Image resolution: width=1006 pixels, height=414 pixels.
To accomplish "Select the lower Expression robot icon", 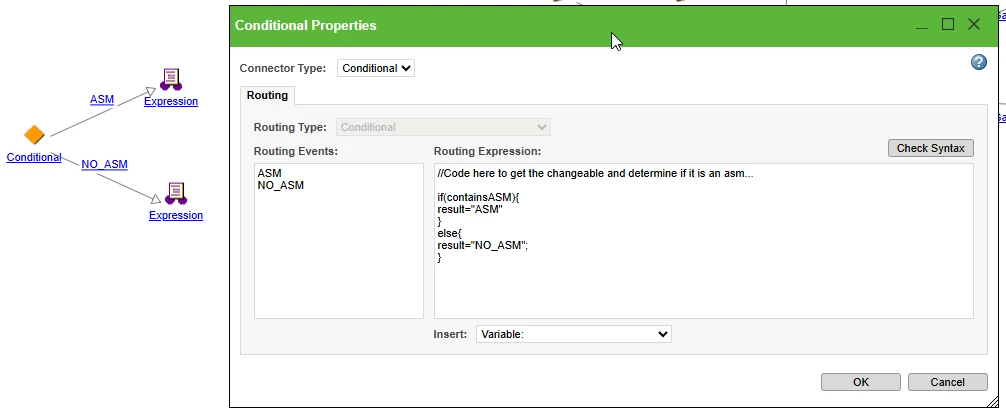I will pos(176,194).
